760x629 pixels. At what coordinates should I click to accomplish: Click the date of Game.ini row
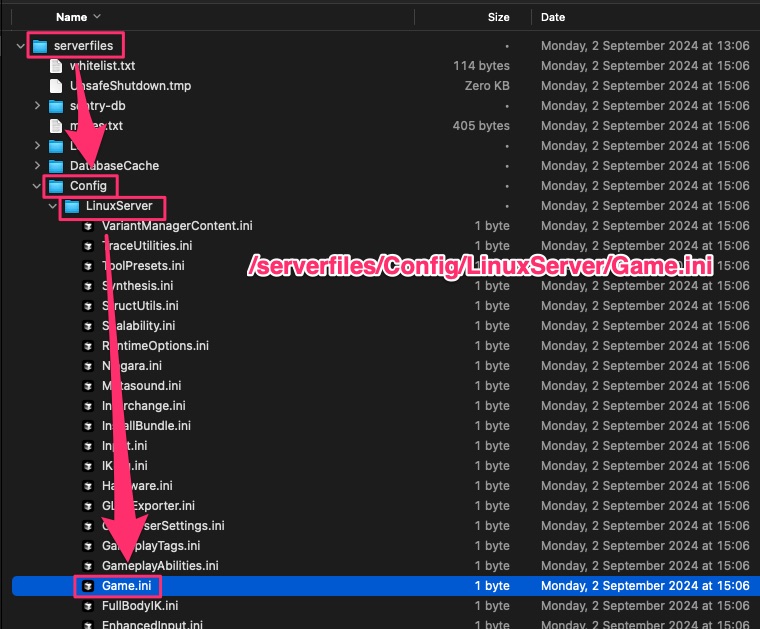(645, 586)
